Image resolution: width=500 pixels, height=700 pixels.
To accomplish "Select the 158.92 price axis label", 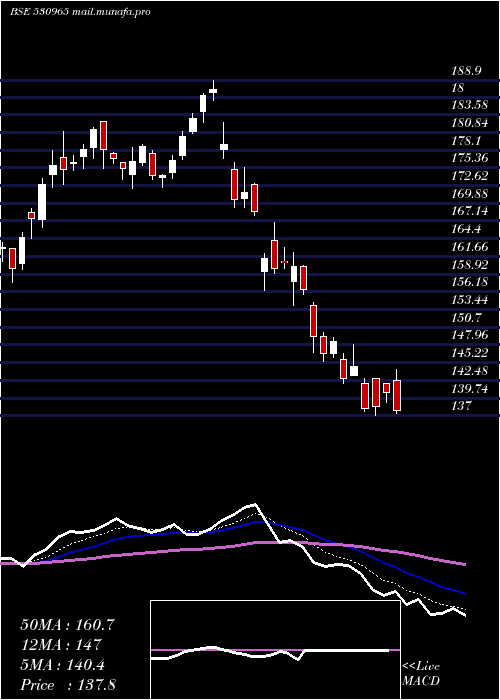I will coord(470,265).
